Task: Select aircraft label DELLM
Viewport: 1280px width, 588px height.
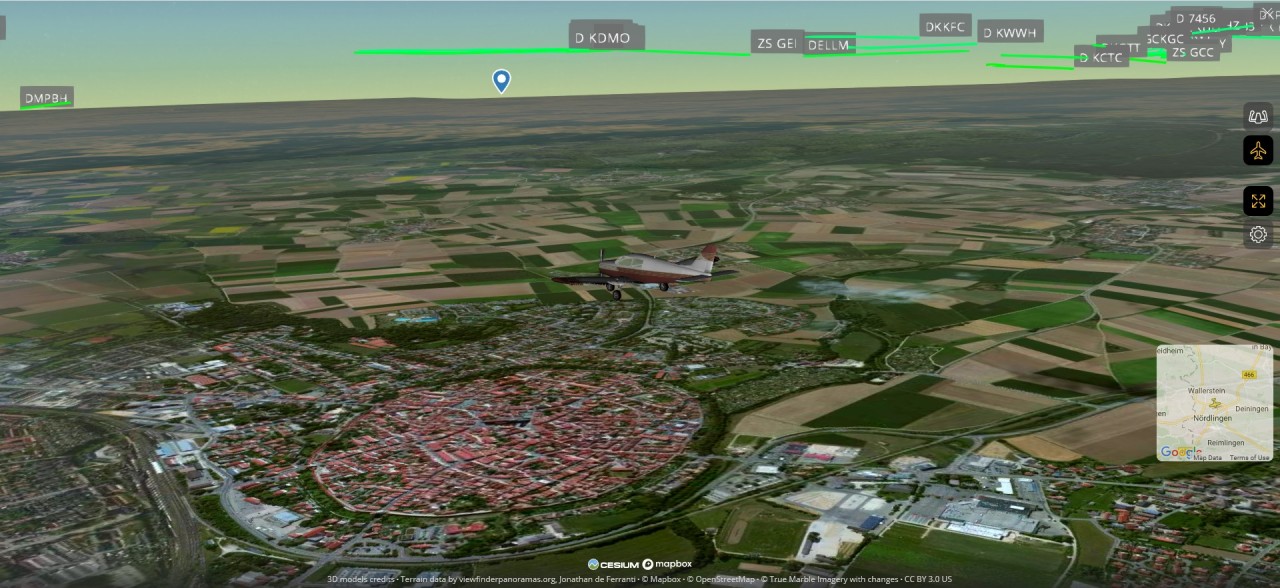Action: click(828, 45)
